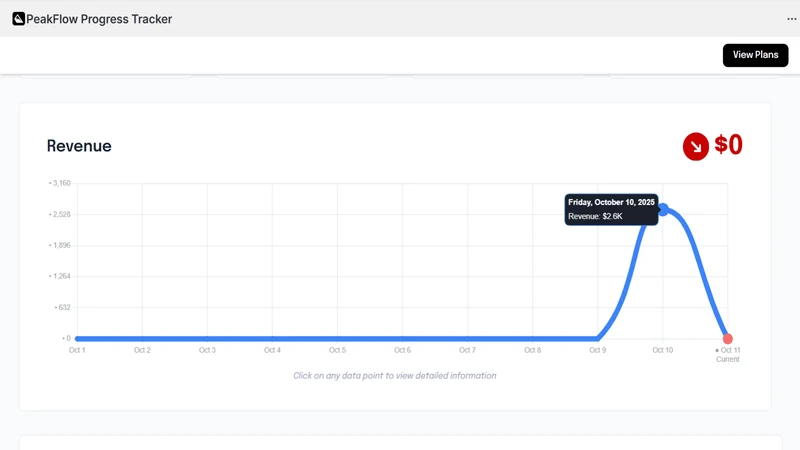Image resolution: width=800 pixels, height=450 pixels.
Task: Click the Oct 9 axis label
Action: pyautogui.click(x=597, y=350)
